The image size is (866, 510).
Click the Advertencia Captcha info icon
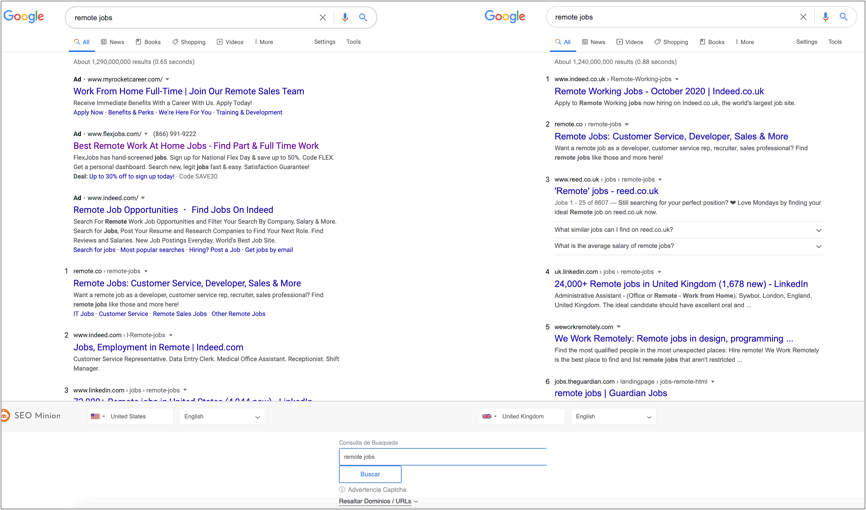(x=342, y=490)
